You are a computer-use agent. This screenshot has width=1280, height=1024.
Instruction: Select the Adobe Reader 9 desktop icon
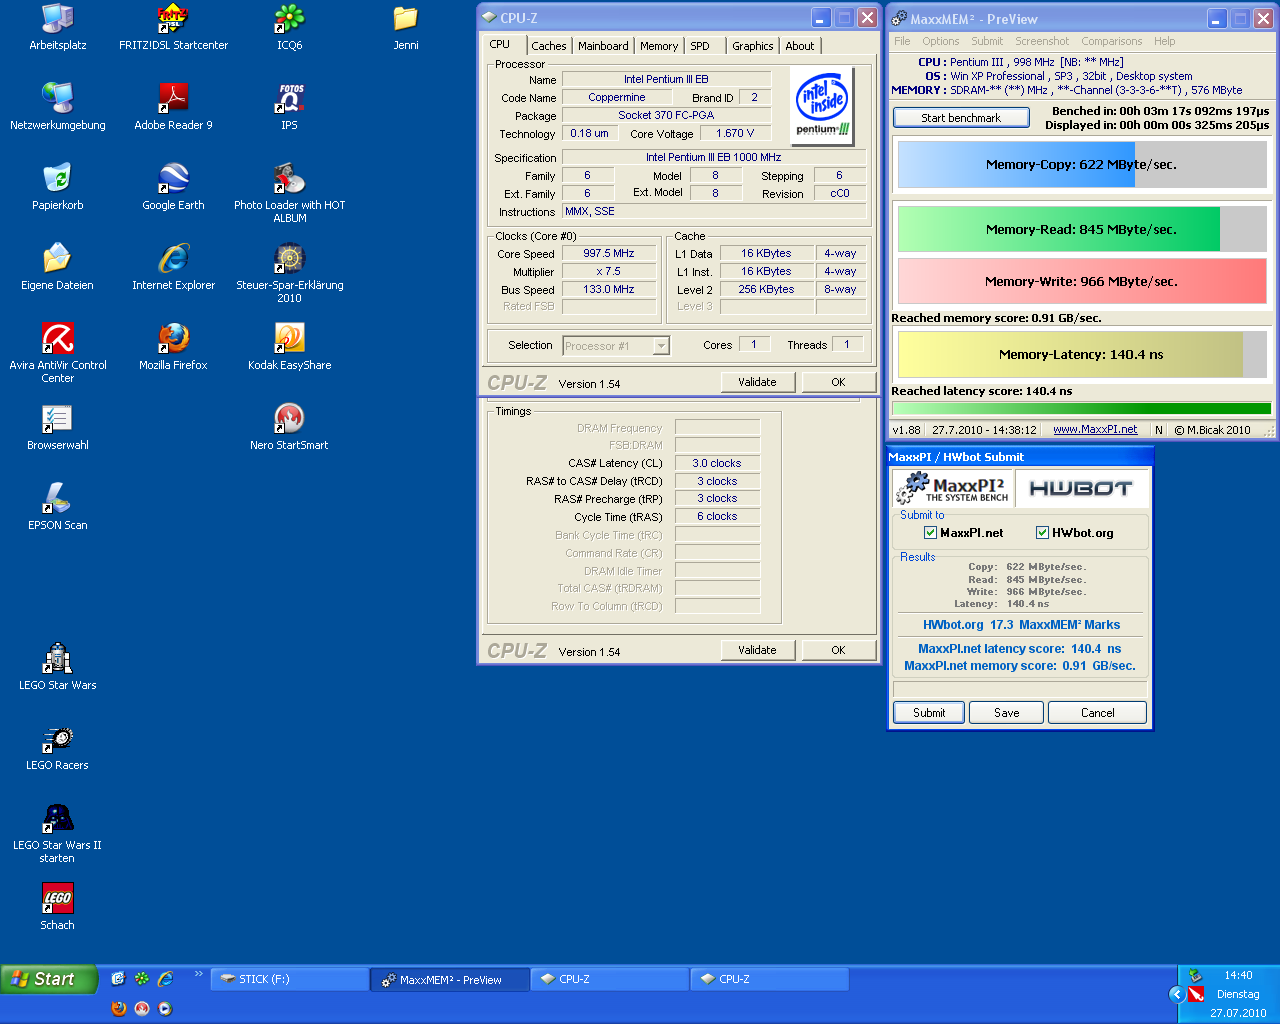pyautogui.click(x=173, y=107)
